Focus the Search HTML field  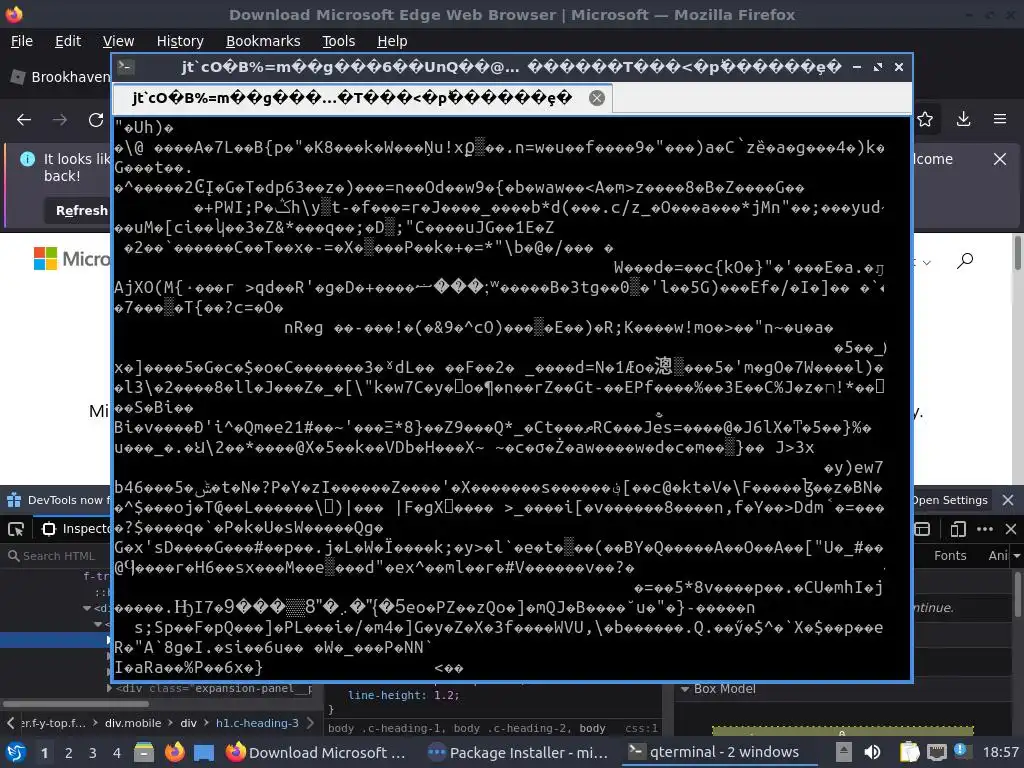(x=59, y=556)
